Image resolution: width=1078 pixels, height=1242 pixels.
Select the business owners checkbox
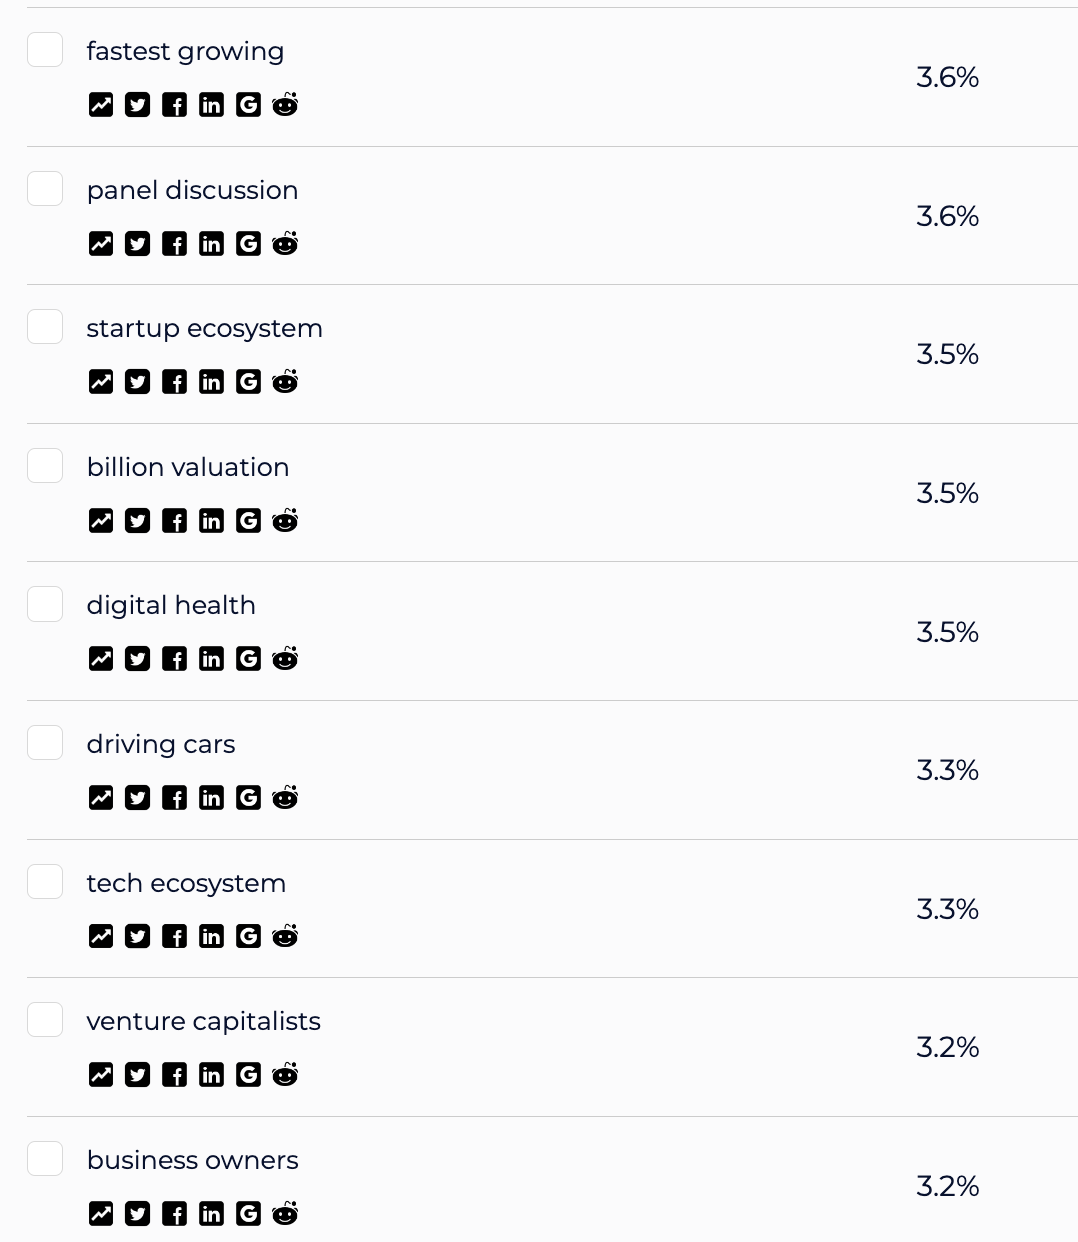coord(45,1159)
